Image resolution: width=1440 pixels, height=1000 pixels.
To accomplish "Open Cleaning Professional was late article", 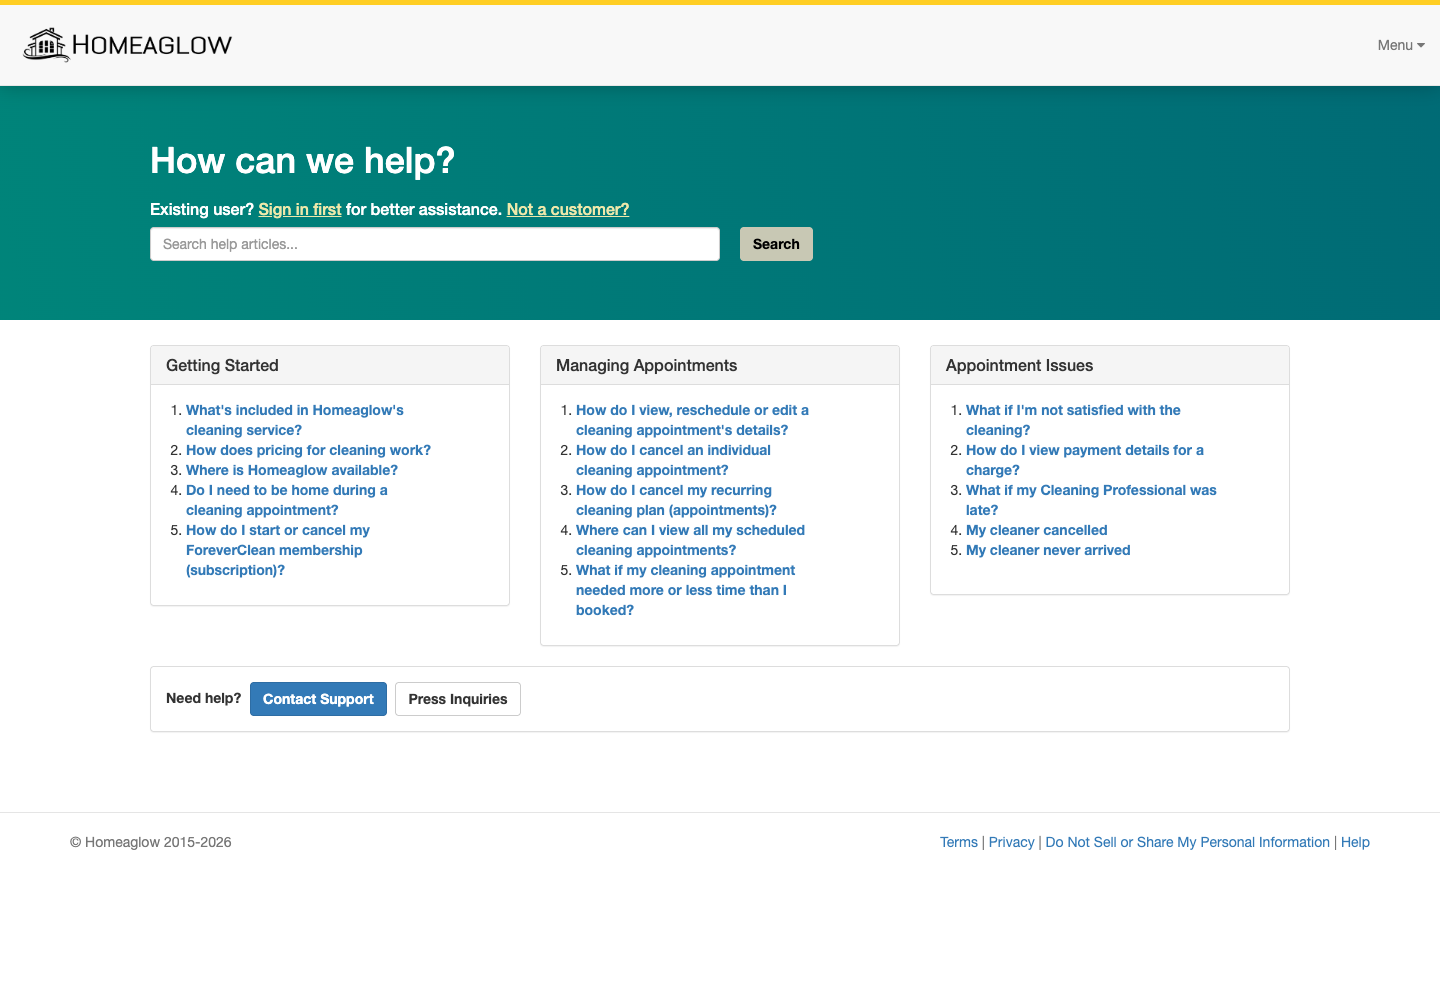I will pos(1091,500).
